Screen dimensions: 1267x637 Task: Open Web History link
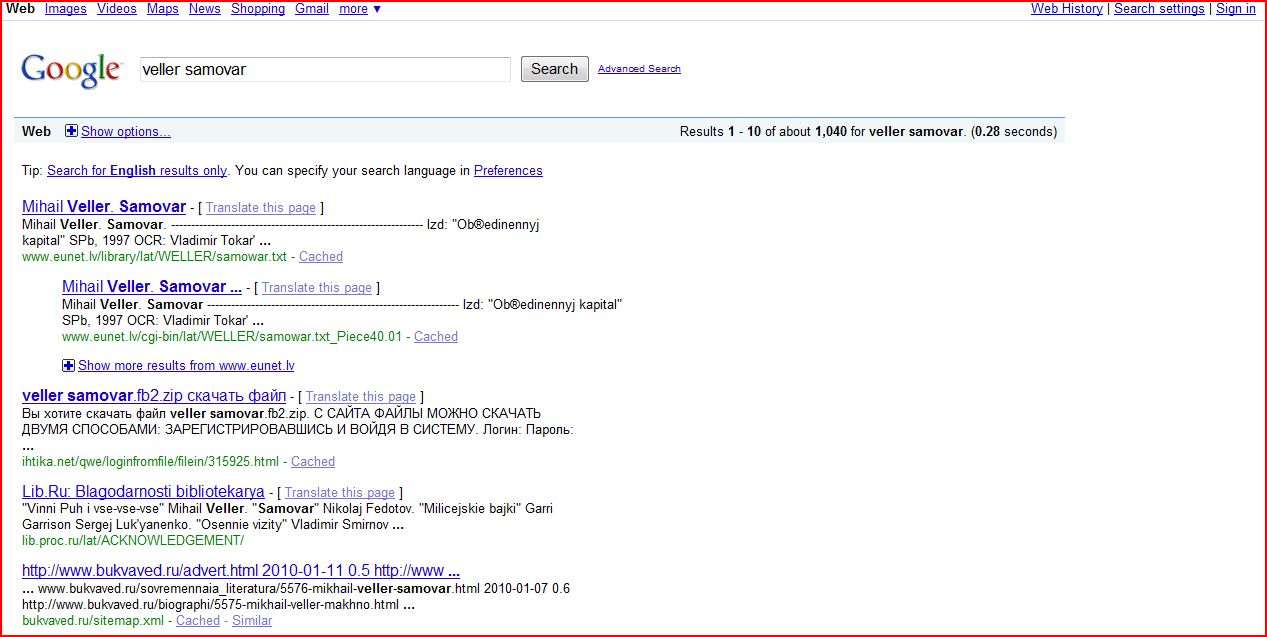(1067, 9)
